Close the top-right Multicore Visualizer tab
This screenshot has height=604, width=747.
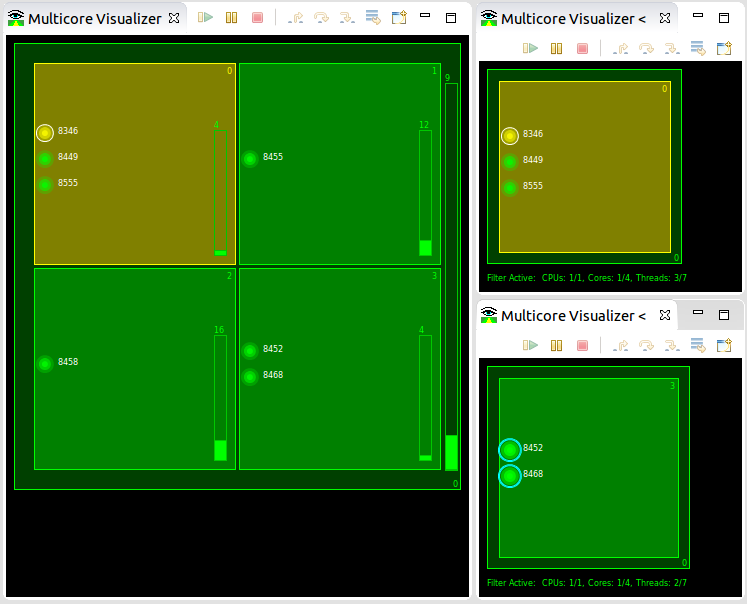(665, 18)
